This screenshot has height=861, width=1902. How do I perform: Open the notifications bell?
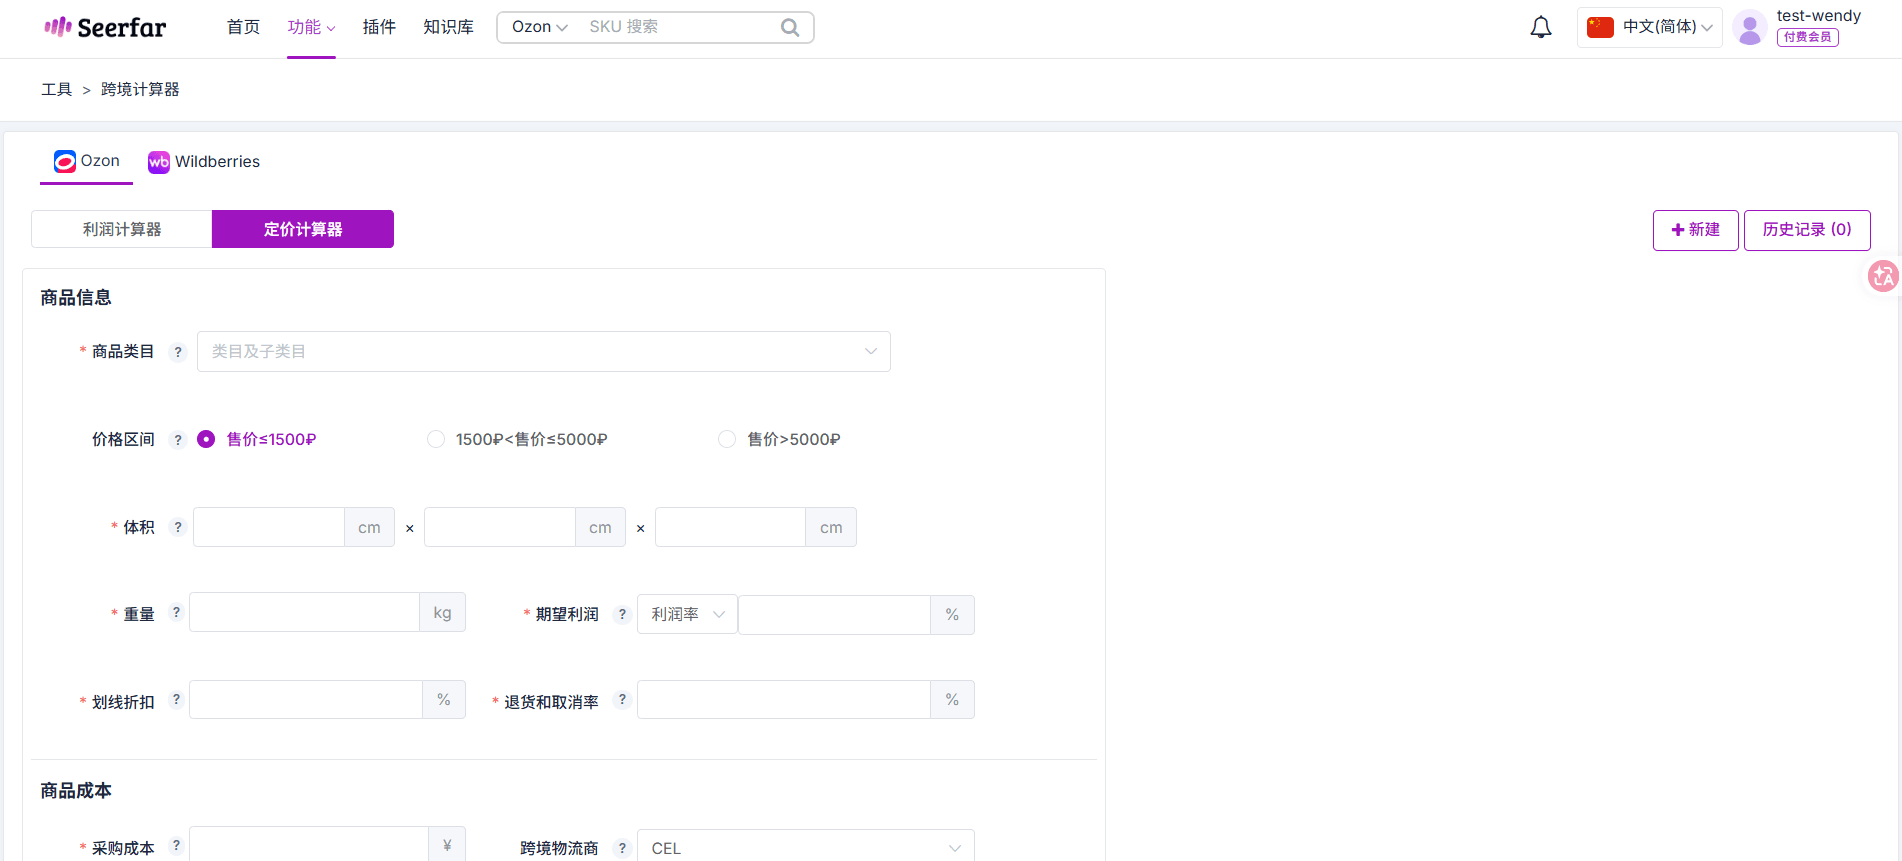[1541, 27]
